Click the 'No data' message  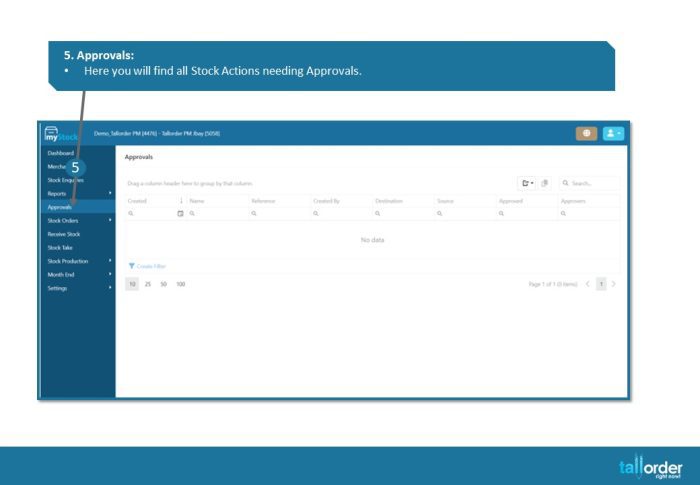click(x=372, y=240)
